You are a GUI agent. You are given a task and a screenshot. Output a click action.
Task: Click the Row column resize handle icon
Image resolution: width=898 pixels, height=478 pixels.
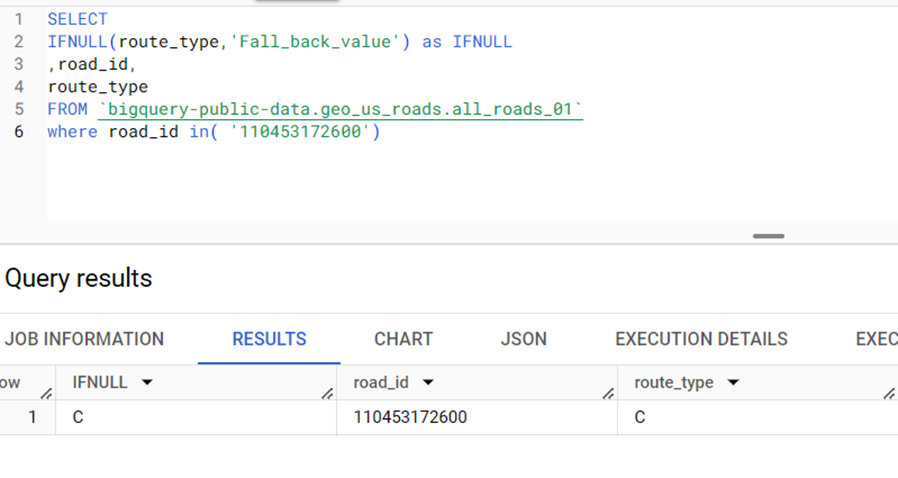46,394
